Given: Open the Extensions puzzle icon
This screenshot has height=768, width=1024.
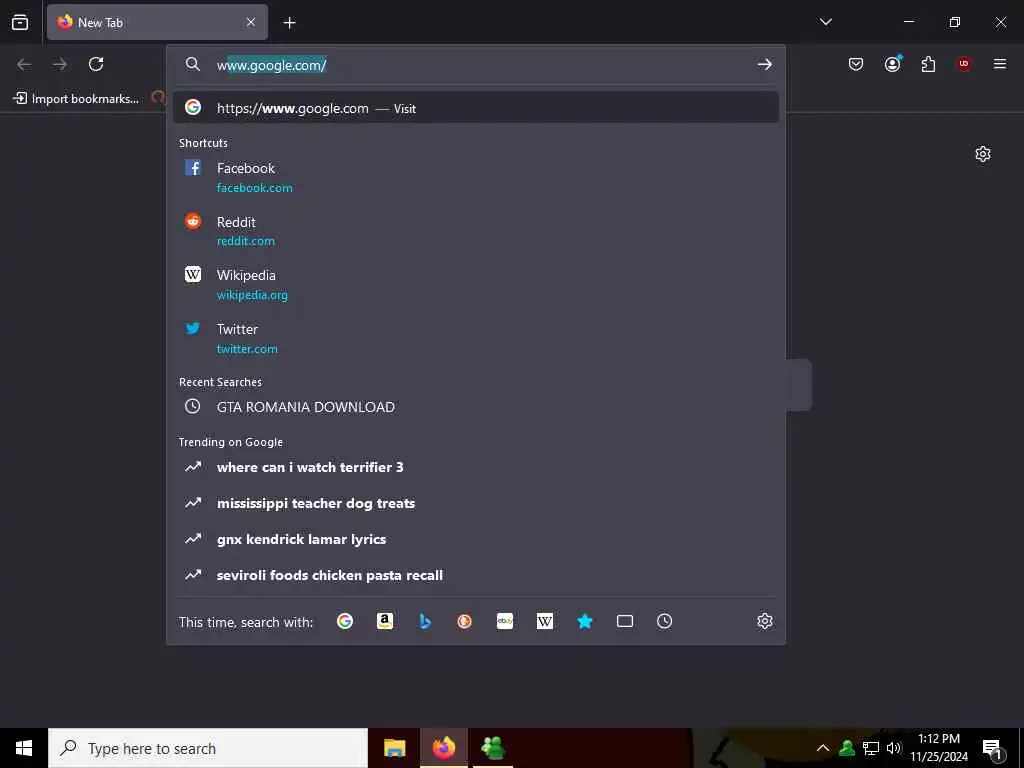Looking at the screenshot, I should (928, 64).
